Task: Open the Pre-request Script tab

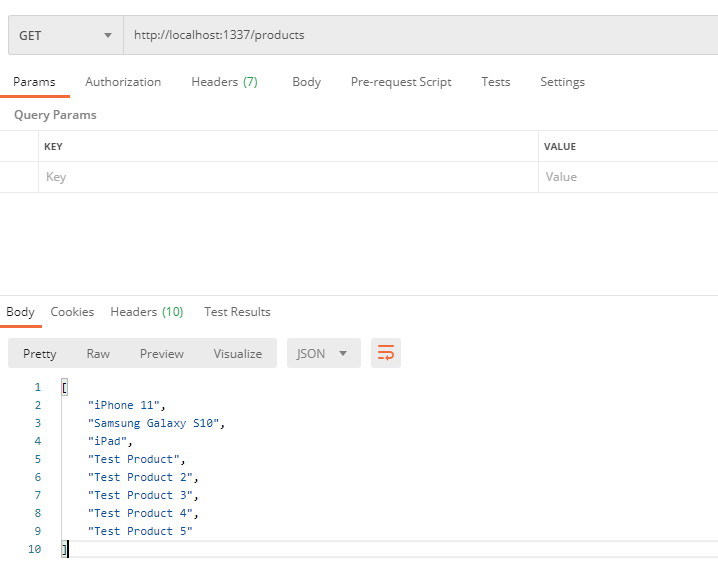Action: 400,82
